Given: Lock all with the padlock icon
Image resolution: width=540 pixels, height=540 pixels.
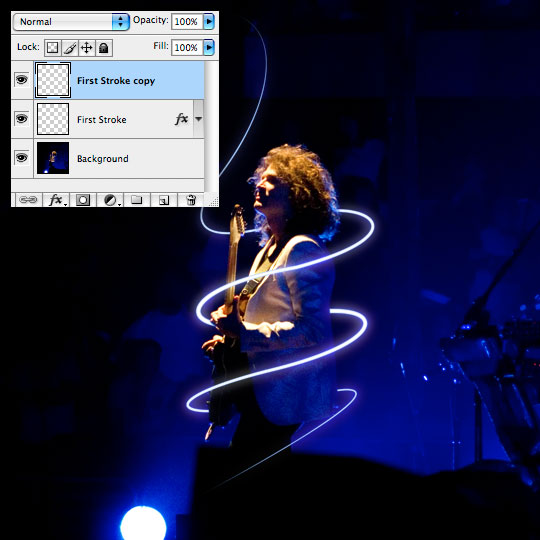Looking at the screenshot, I should [104, 48].
